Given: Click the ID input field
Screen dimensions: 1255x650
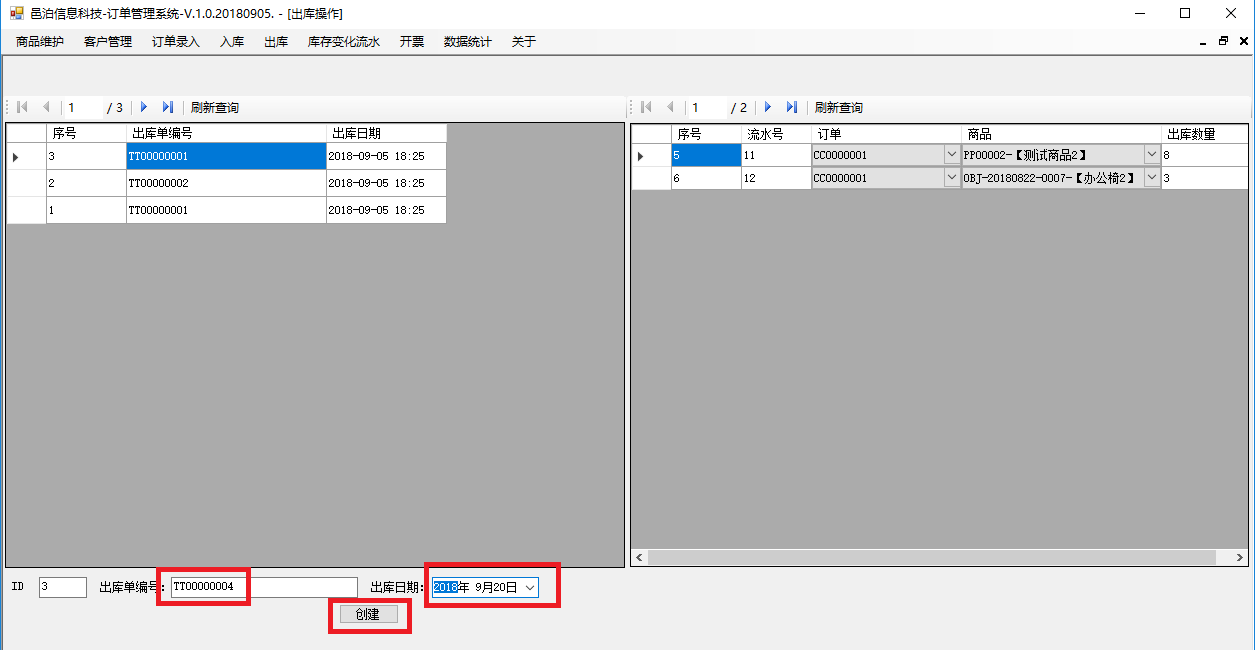Looking at the screenshot, I should [x=63, y=587].
